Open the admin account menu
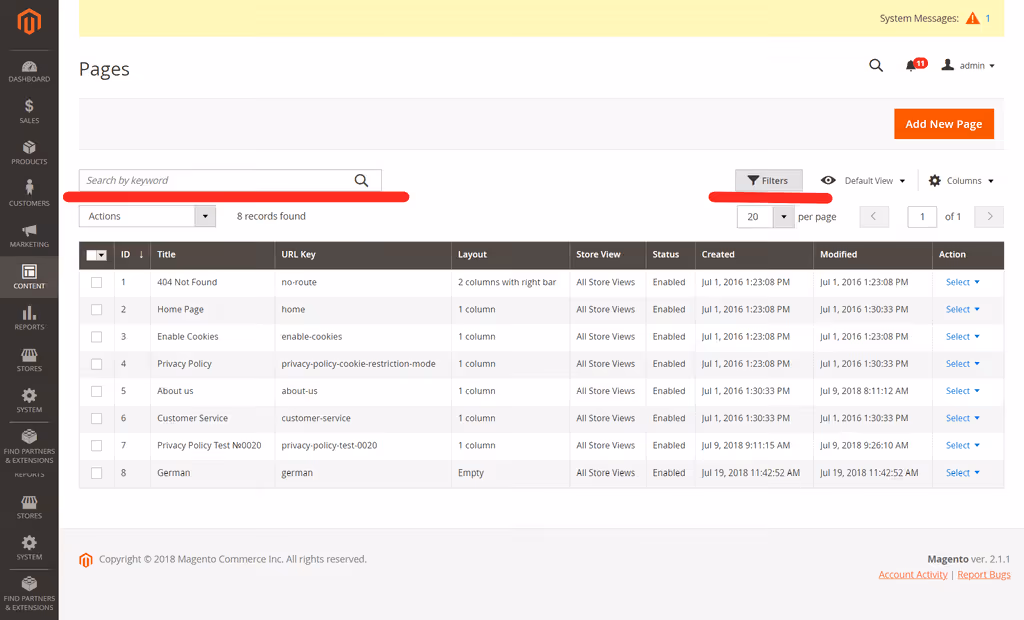This screenshot has width=1024, height=620. (x=968, y=65)
